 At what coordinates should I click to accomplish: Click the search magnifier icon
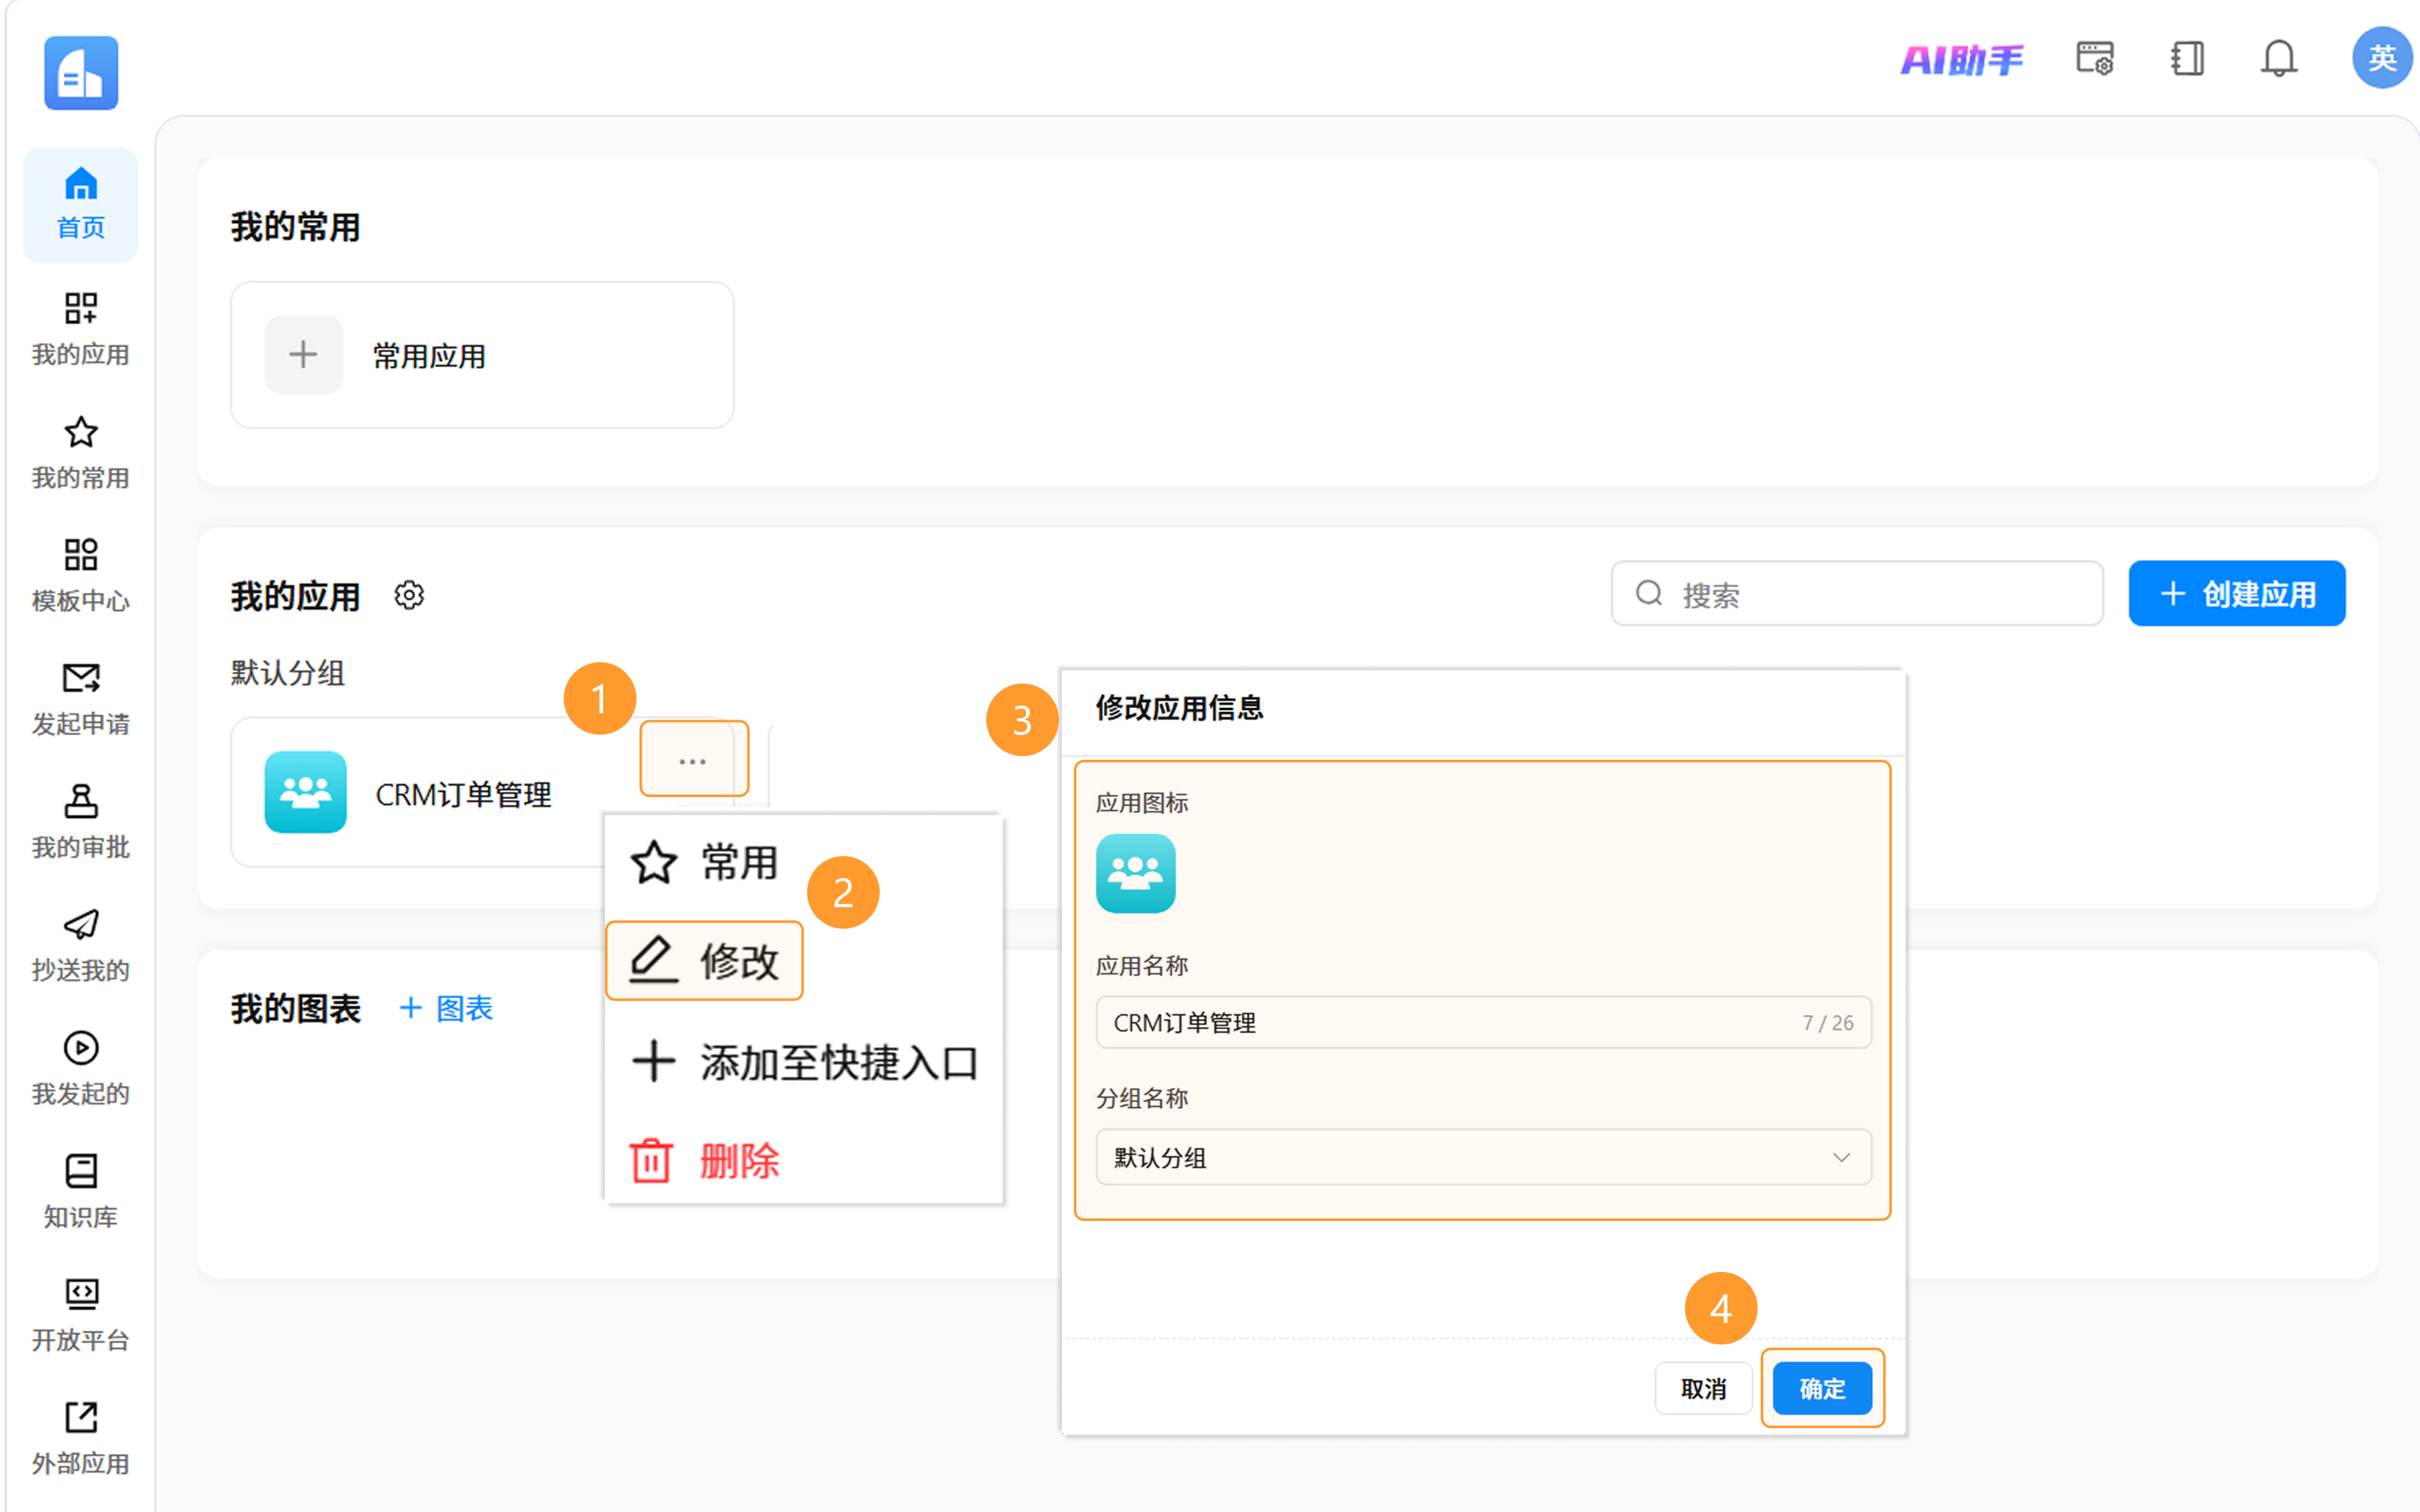[x=1649, y=594]
